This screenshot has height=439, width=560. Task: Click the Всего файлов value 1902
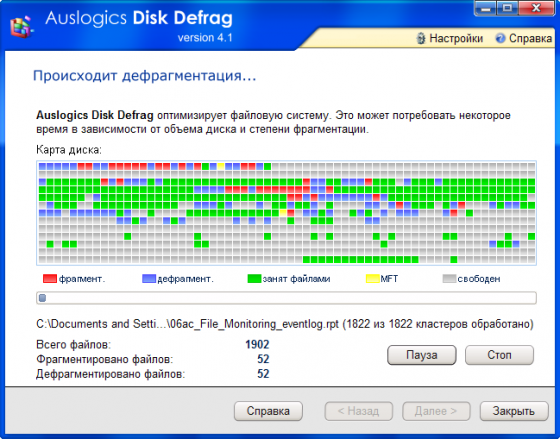(x=257, y=345)
